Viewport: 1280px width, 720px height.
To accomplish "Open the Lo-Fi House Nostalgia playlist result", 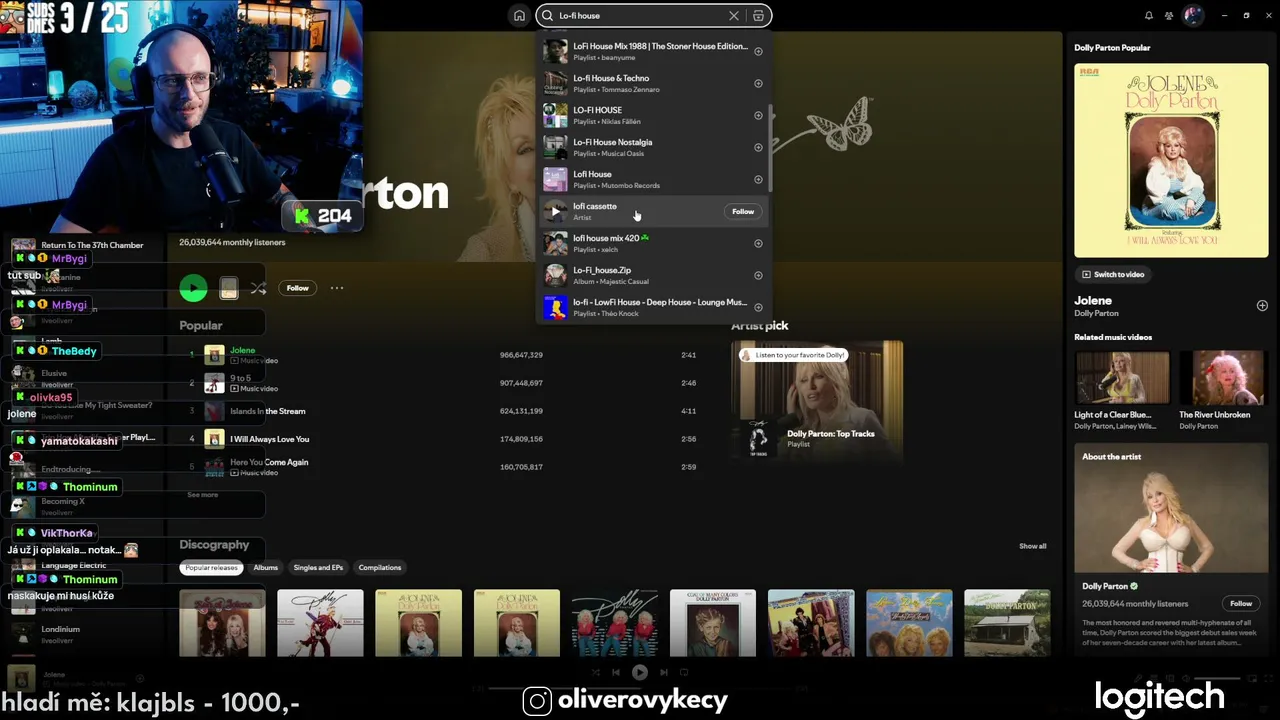I will coord(654,147).
